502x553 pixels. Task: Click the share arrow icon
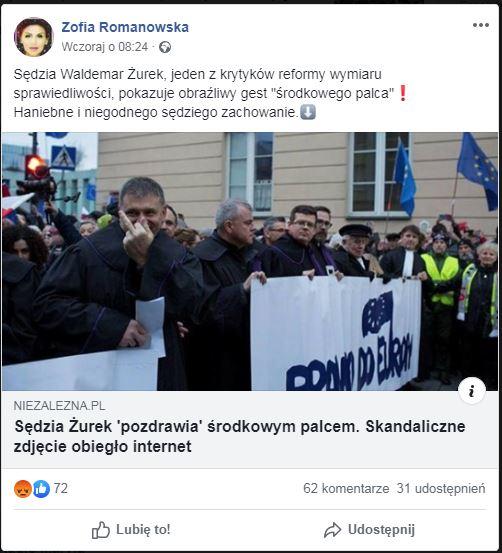tap(333, 530)
